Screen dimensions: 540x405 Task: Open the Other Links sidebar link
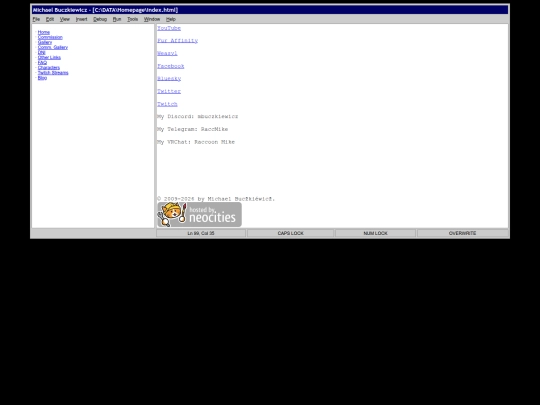(49, 58)
